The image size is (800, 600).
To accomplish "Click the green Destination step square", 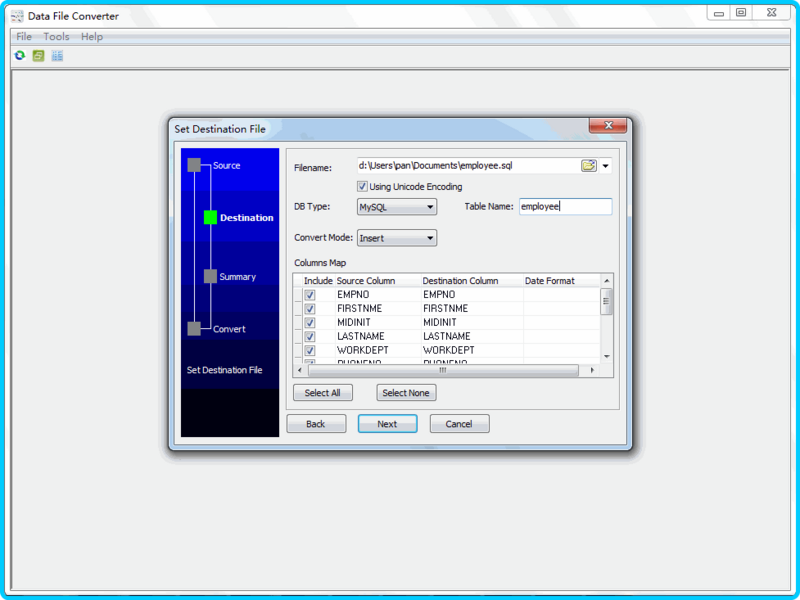I will 210,217.
